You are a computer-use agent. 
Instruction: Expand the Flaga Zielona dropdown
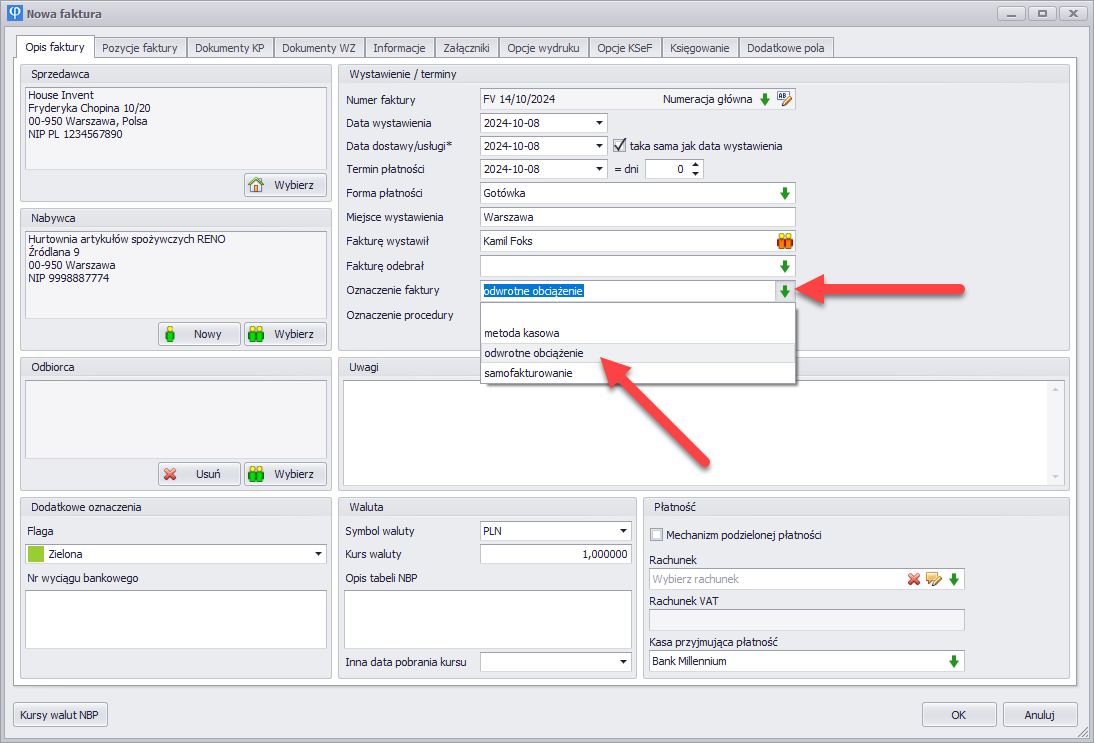[319, 554]
